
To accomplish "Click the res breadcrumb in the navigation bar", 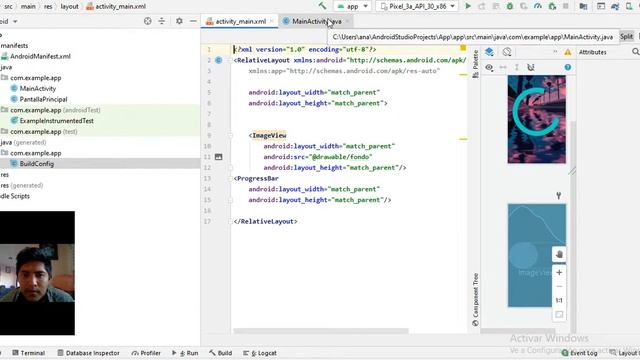I will coord(48,6).
